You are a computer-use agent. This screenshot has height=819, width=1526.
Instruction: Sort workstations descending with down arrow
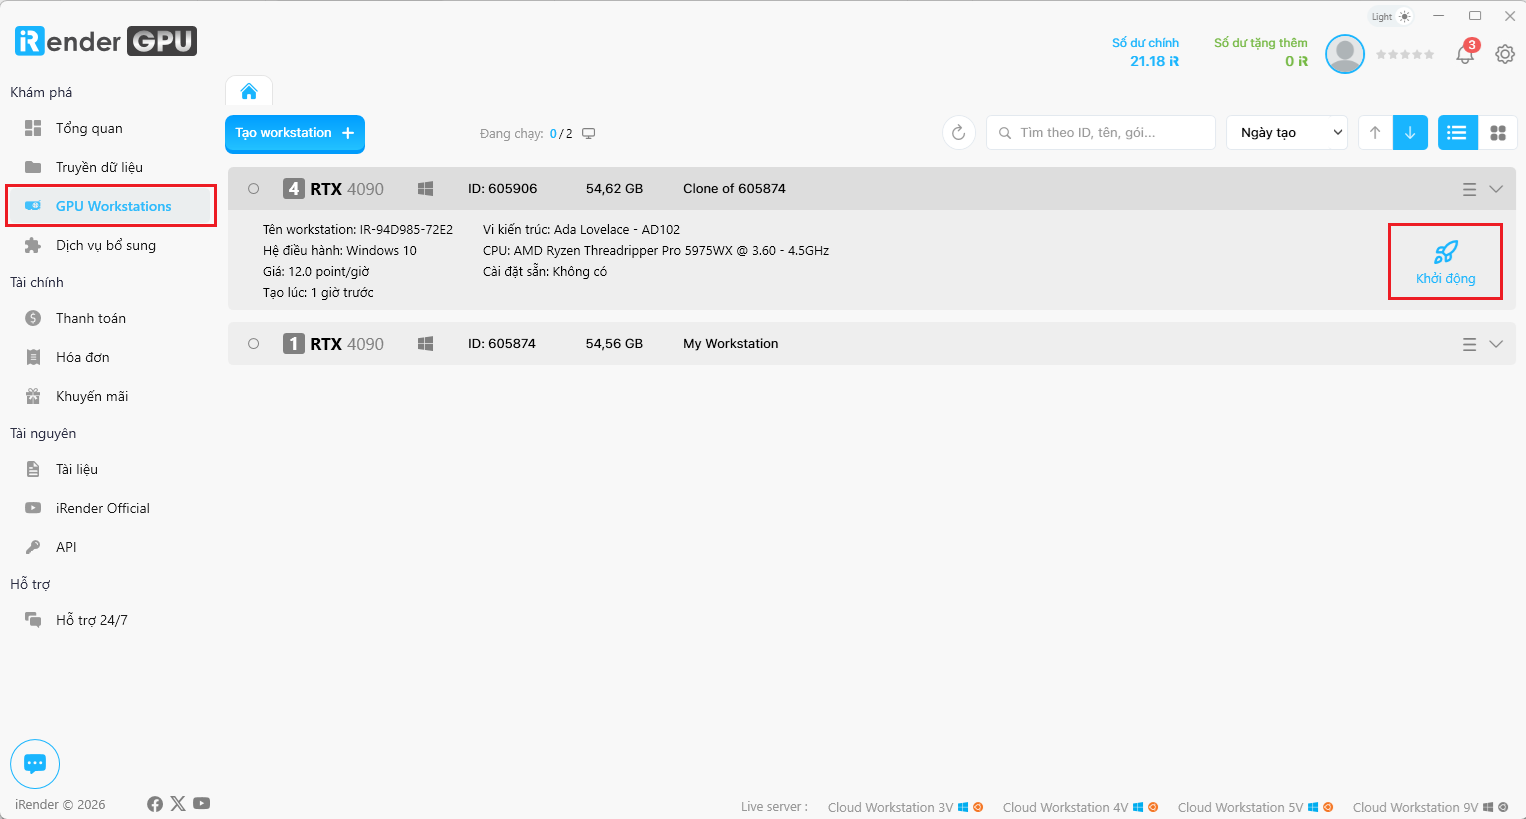click(1410, 133)
